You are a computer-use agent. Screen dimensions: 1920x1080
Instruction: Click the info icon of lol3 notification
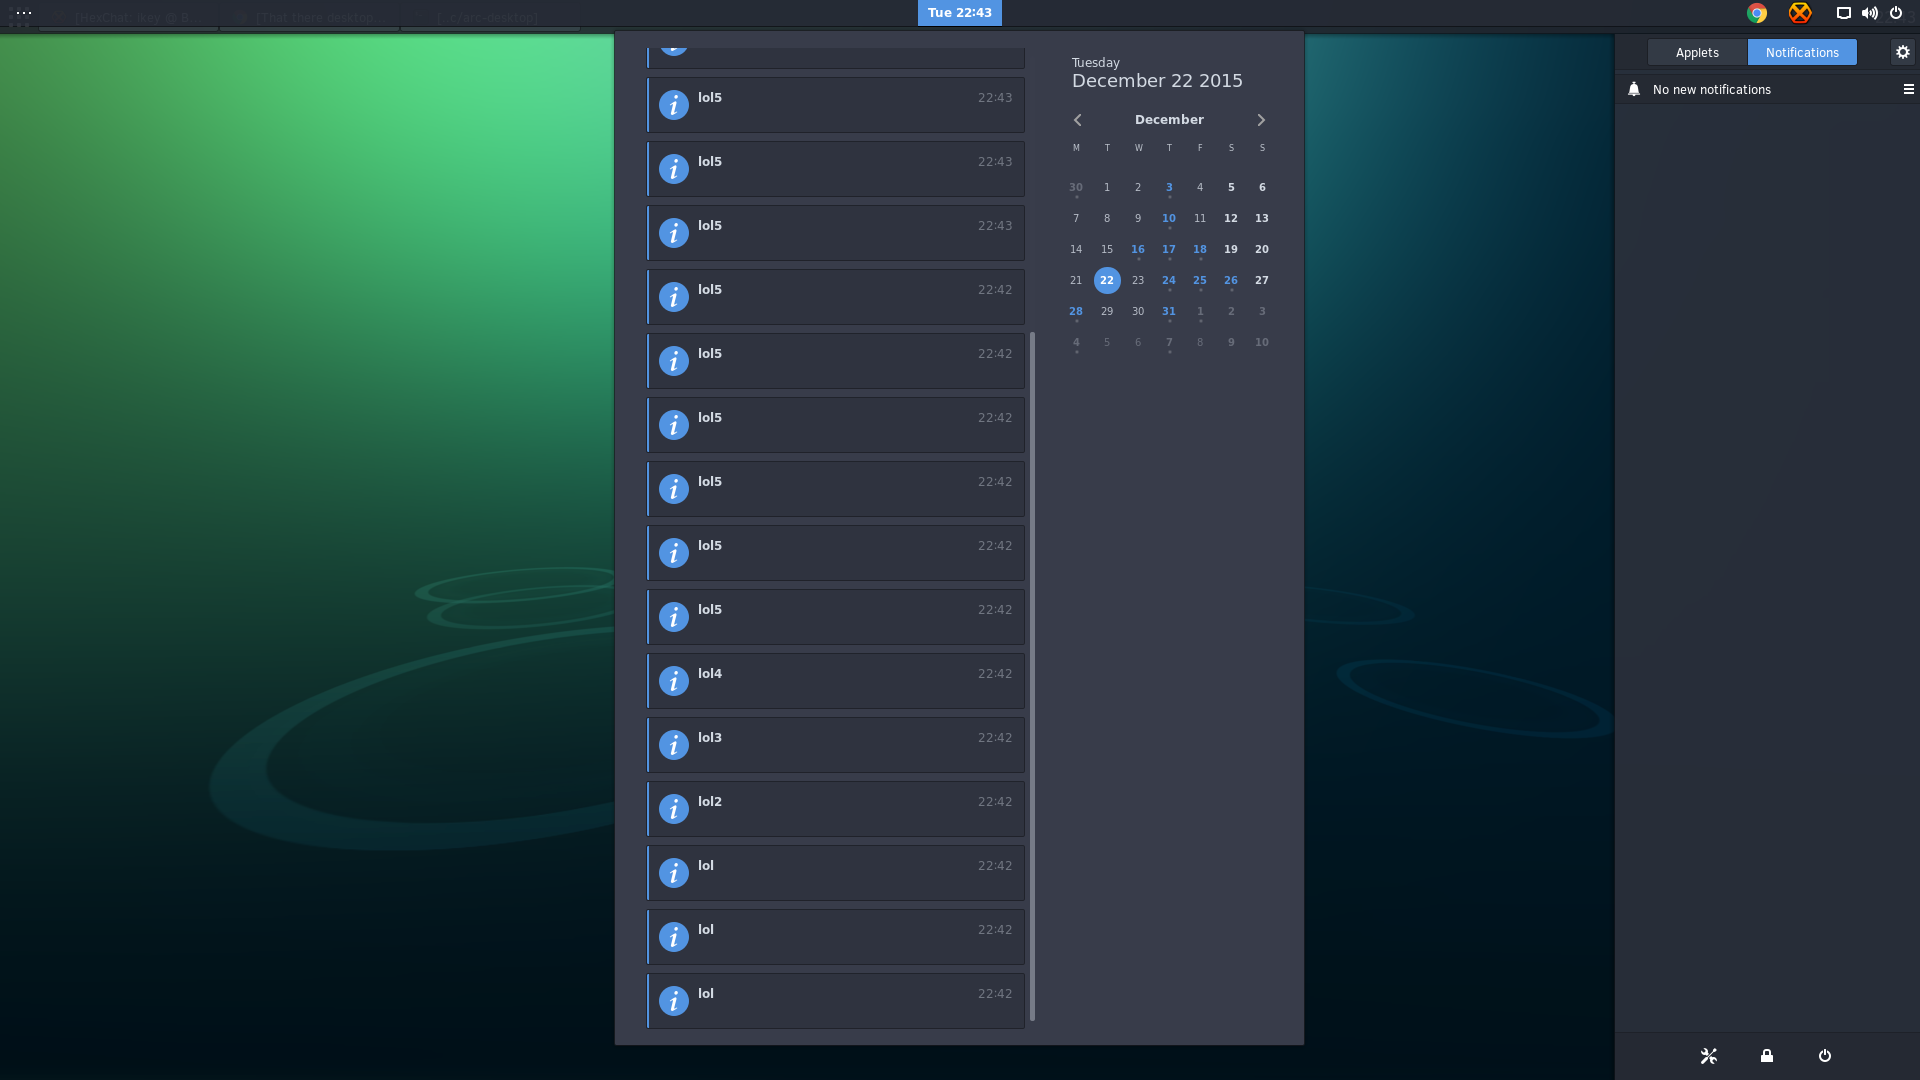click(x=674, y=745)
